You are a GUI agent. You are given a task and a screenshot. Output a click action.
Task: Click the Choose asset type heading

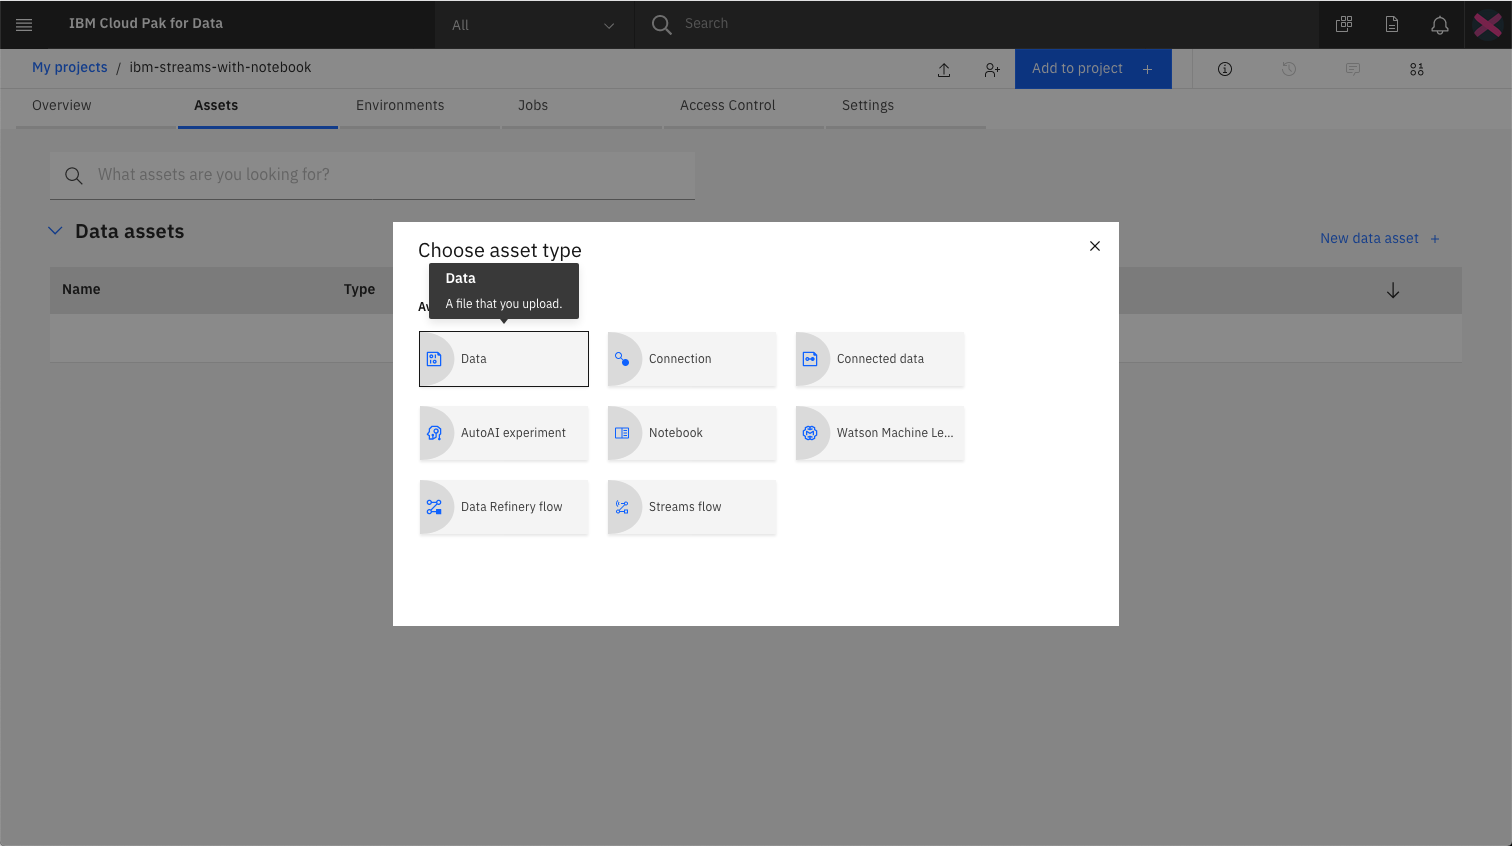tap(500, 250)
